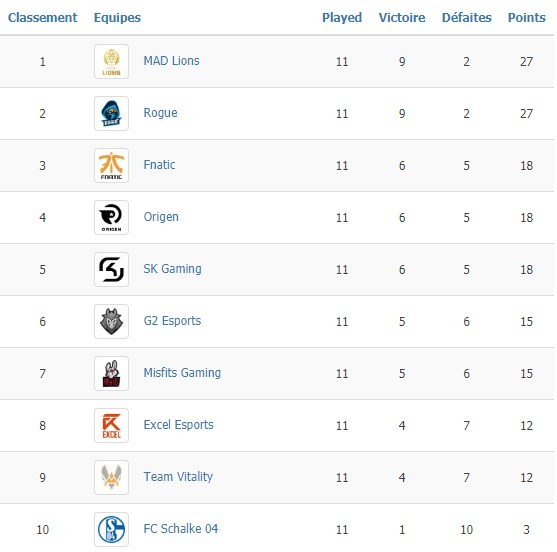Viewport: 557px width, 552px height.
Task: Click the Misfits Gaming bunny logo
Action: click(x=111, y=373)
